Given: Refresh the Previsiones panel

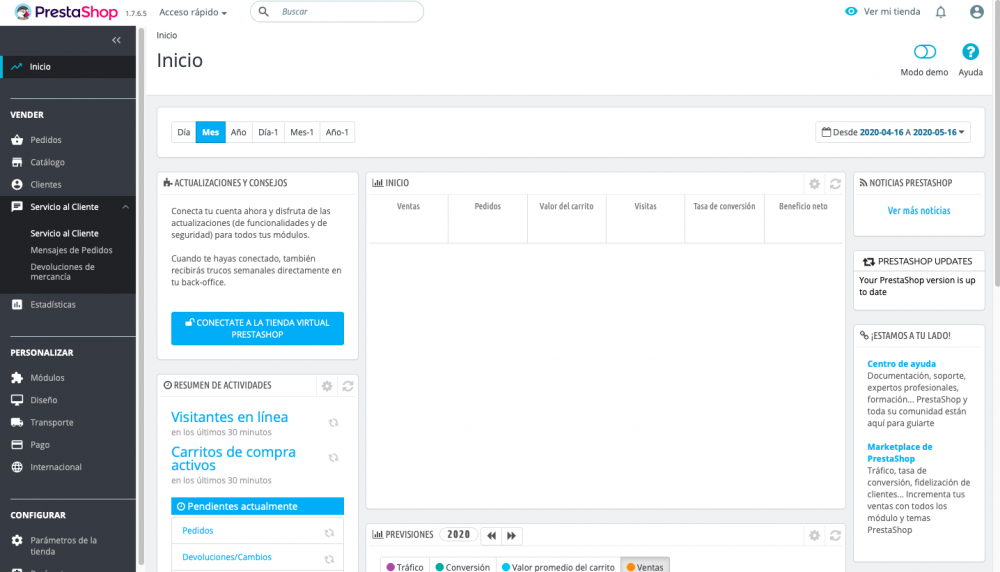Looking at the screenshot, I should 835,535.
